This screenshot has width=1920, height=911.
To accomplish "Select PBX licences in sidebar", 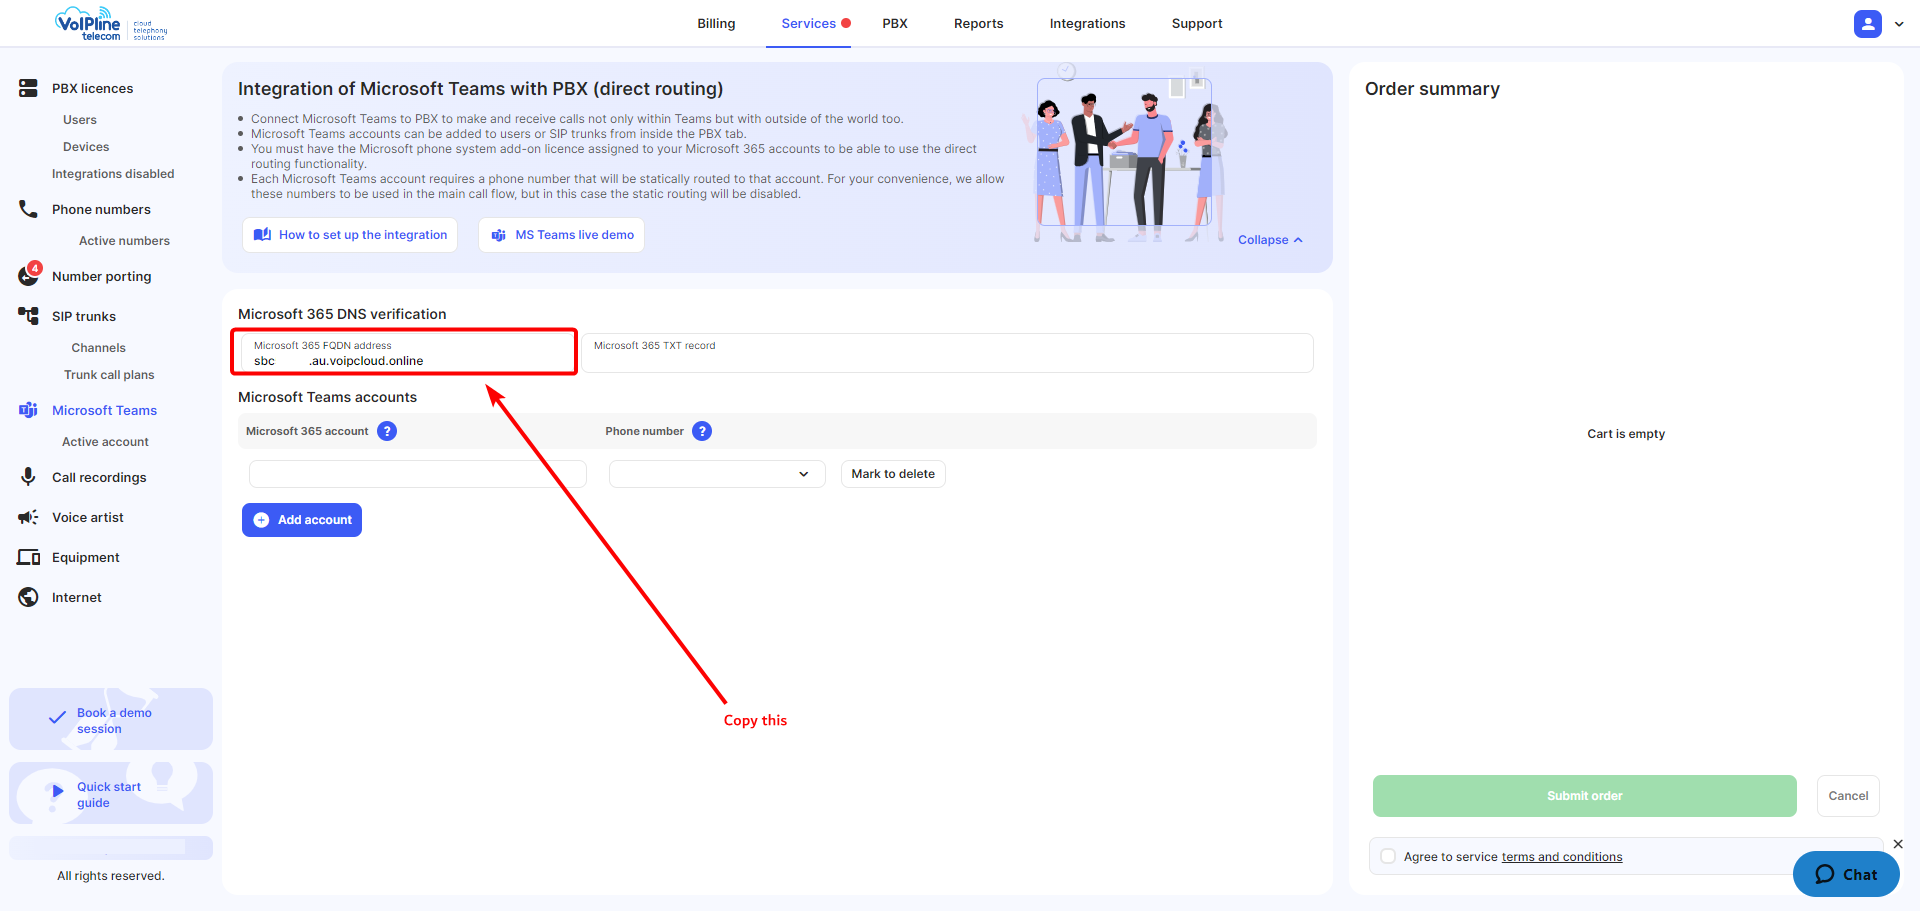I will point(92,88).
